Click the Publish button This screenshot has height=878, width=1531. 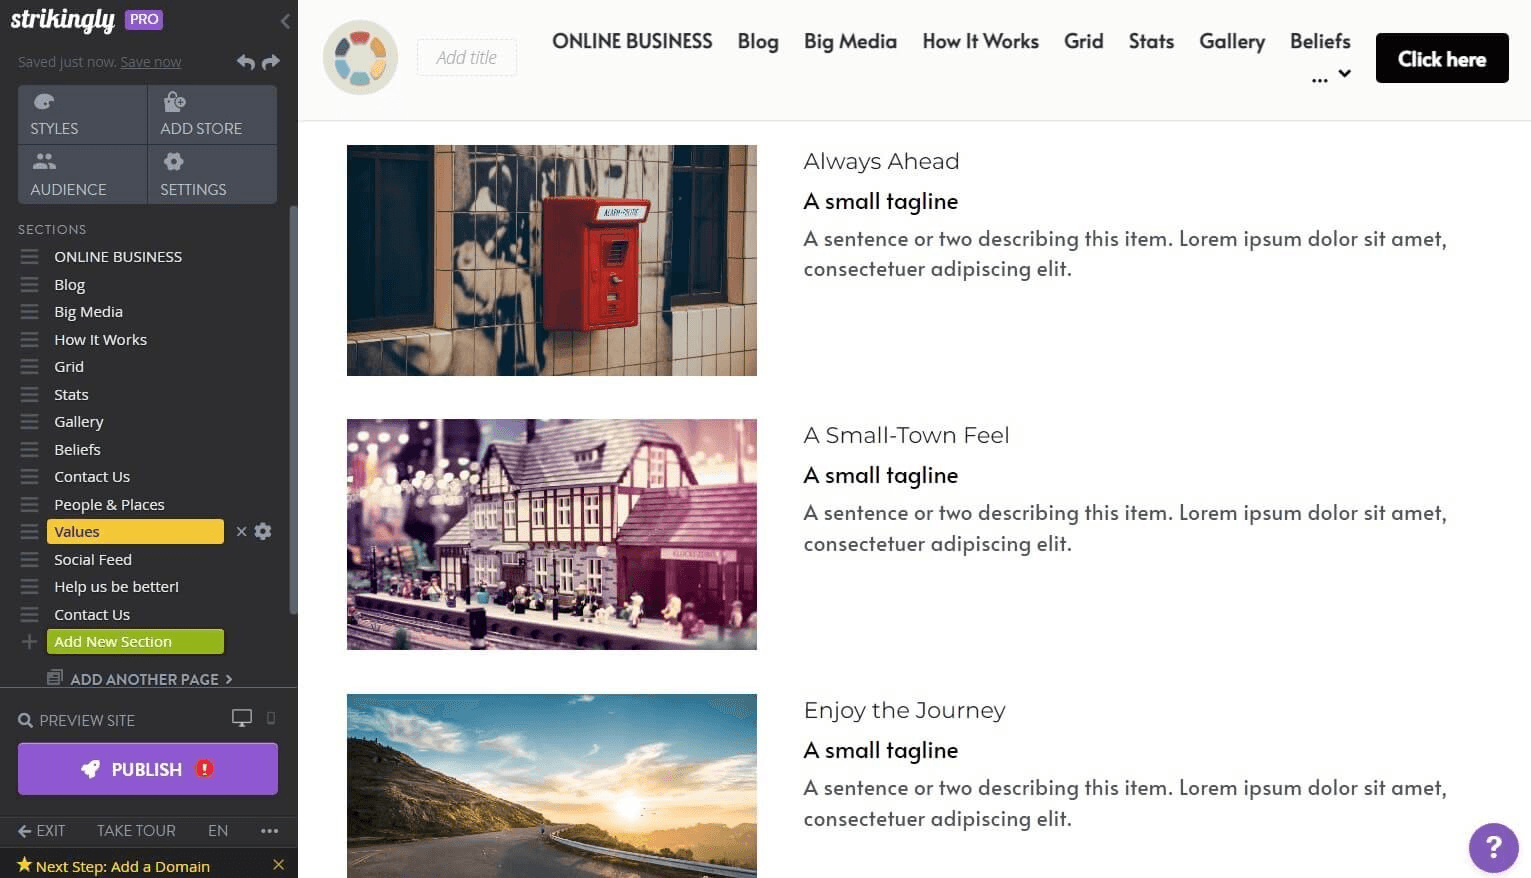(148, 769)
